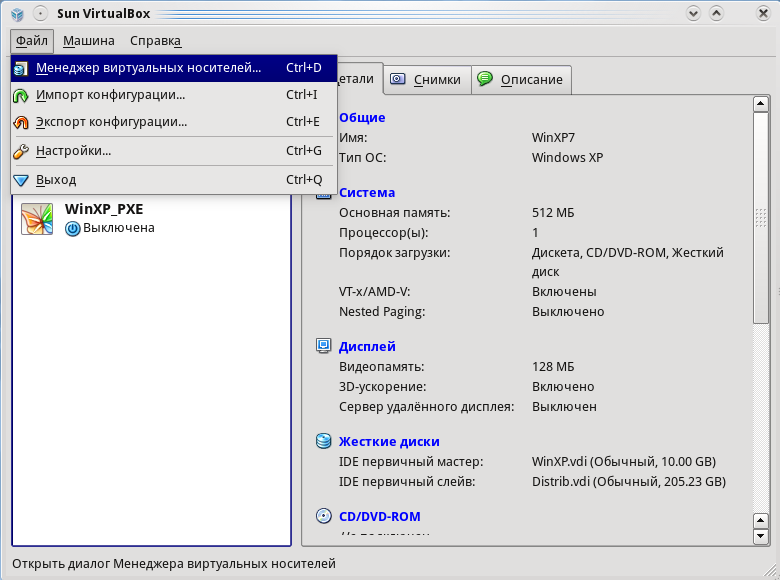This screenshot has width=780, height=580.
Task: Click the 512 МБ memory value
Action: click(x=553, y=213)
